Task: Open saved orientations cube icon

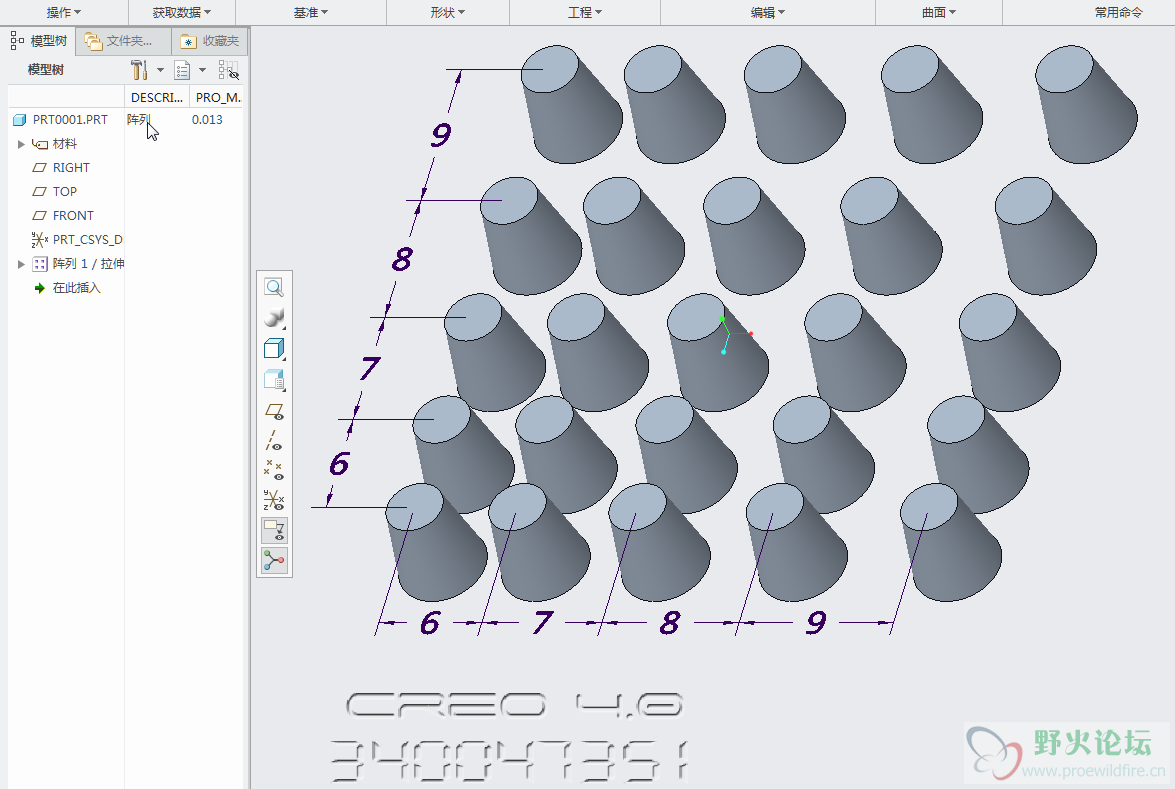Action: (274, 348)
